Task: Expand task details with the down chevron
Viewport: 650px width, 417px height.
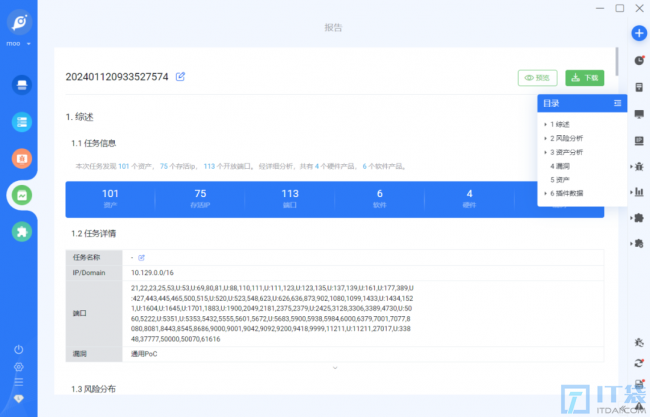Action: [x=335, y=368]
